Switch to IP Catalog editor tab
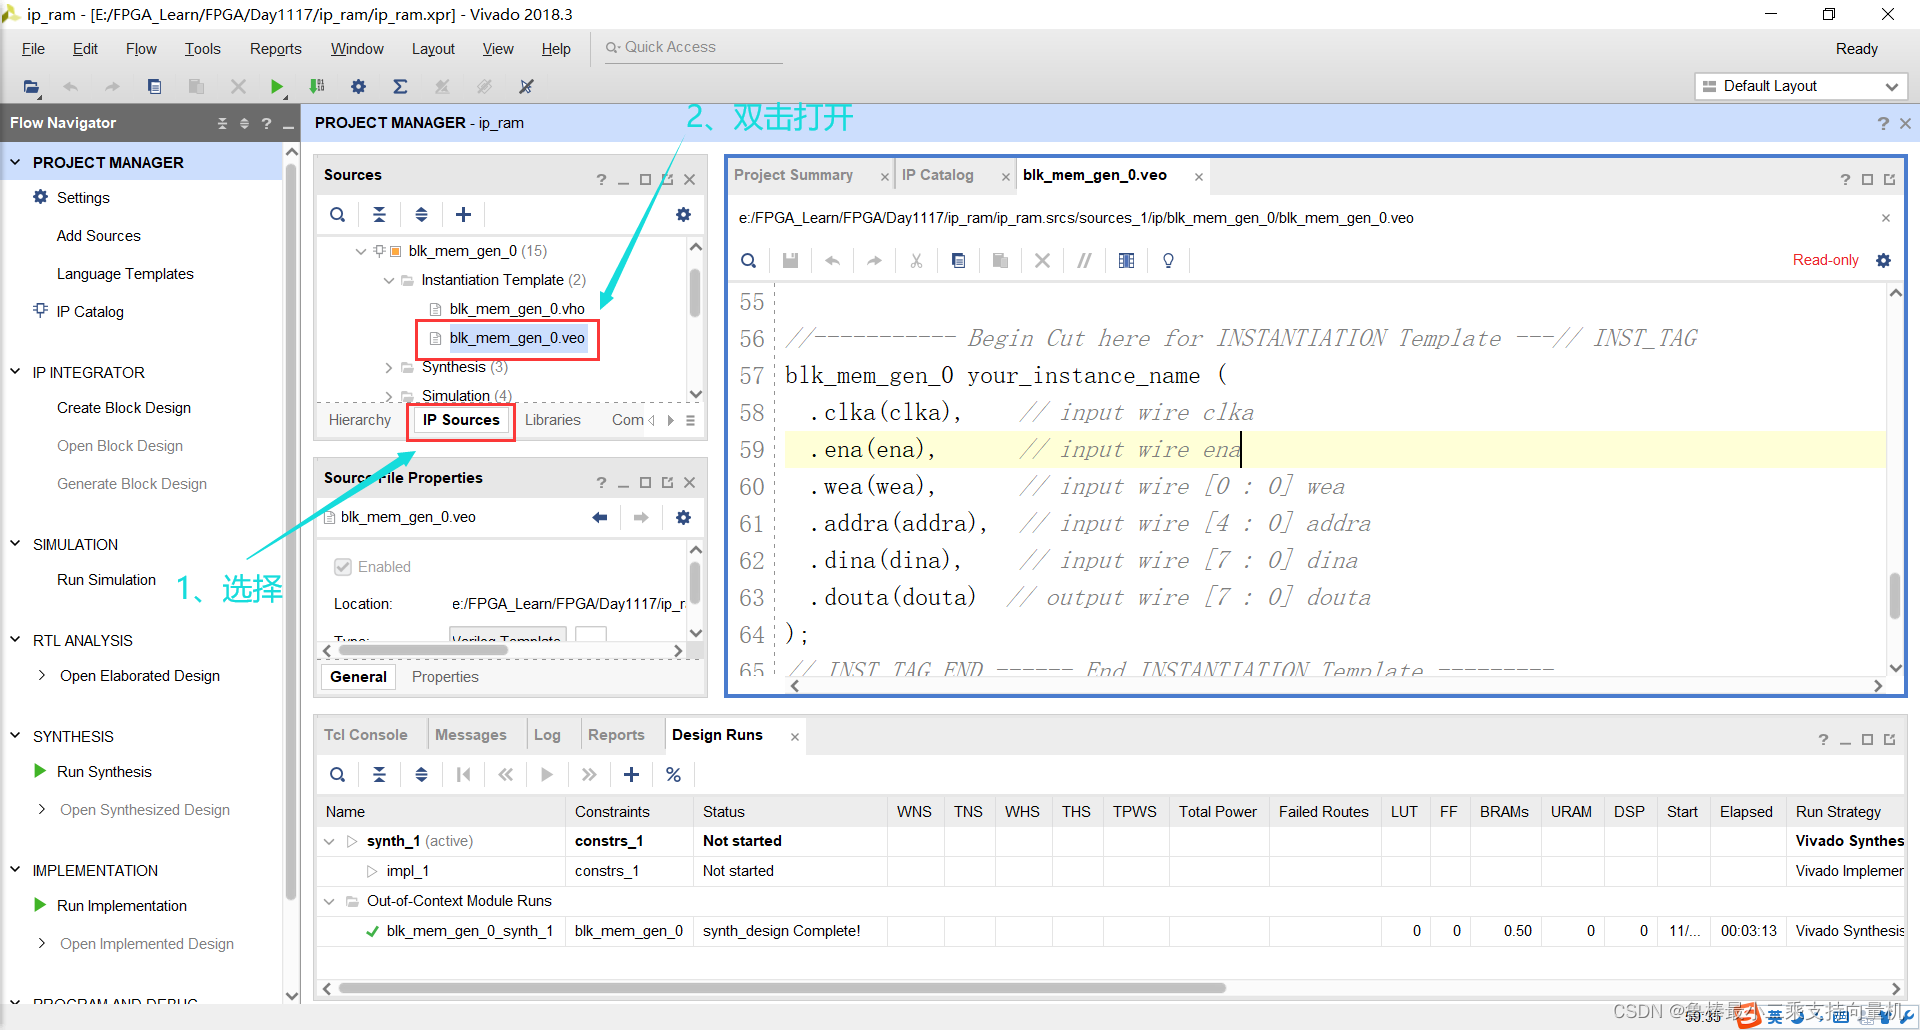This screenshot has height=1030, width=1920. click(x=937, y=175)
